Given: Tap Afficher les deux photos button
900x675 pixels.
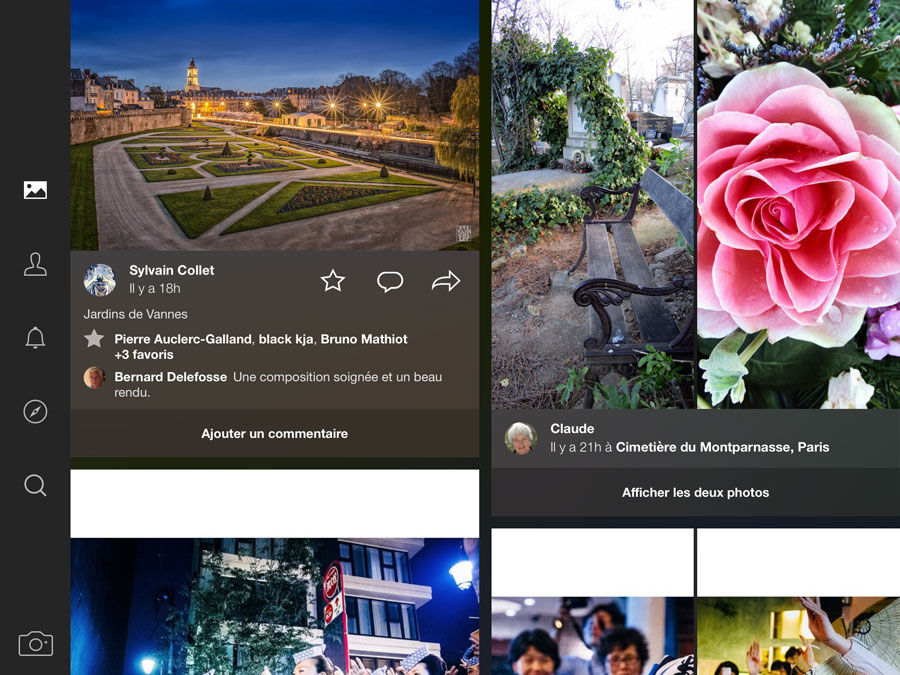Looking at the screenshot, I should point(696,492).
